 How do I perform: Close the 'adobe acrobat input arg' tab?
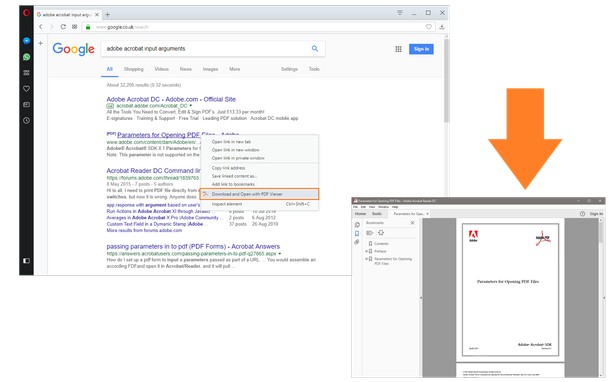pos(97,15)
